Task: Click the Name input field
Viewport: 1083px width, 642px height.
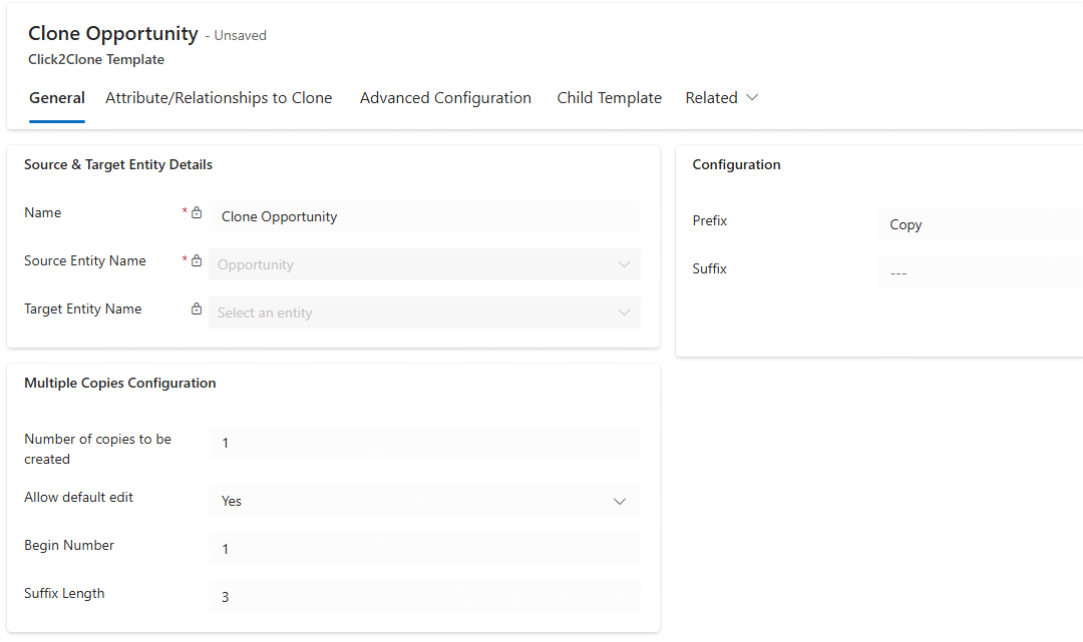Action: coord(424,217)
